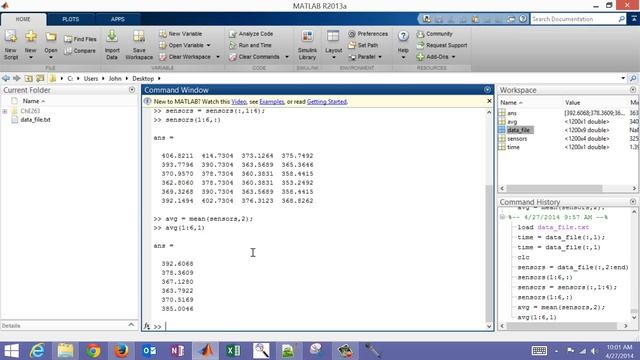
Task: Click New Variable
Action: coord(181,34)
